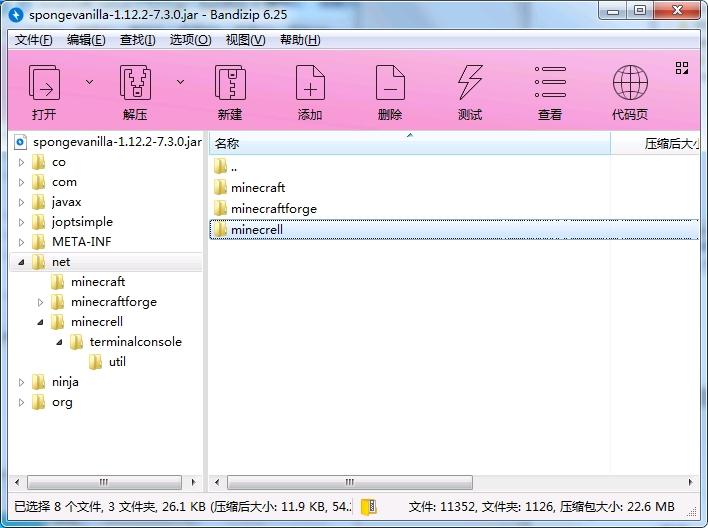Select the 'co' folder icon in tree

click(x=39, y=162)
